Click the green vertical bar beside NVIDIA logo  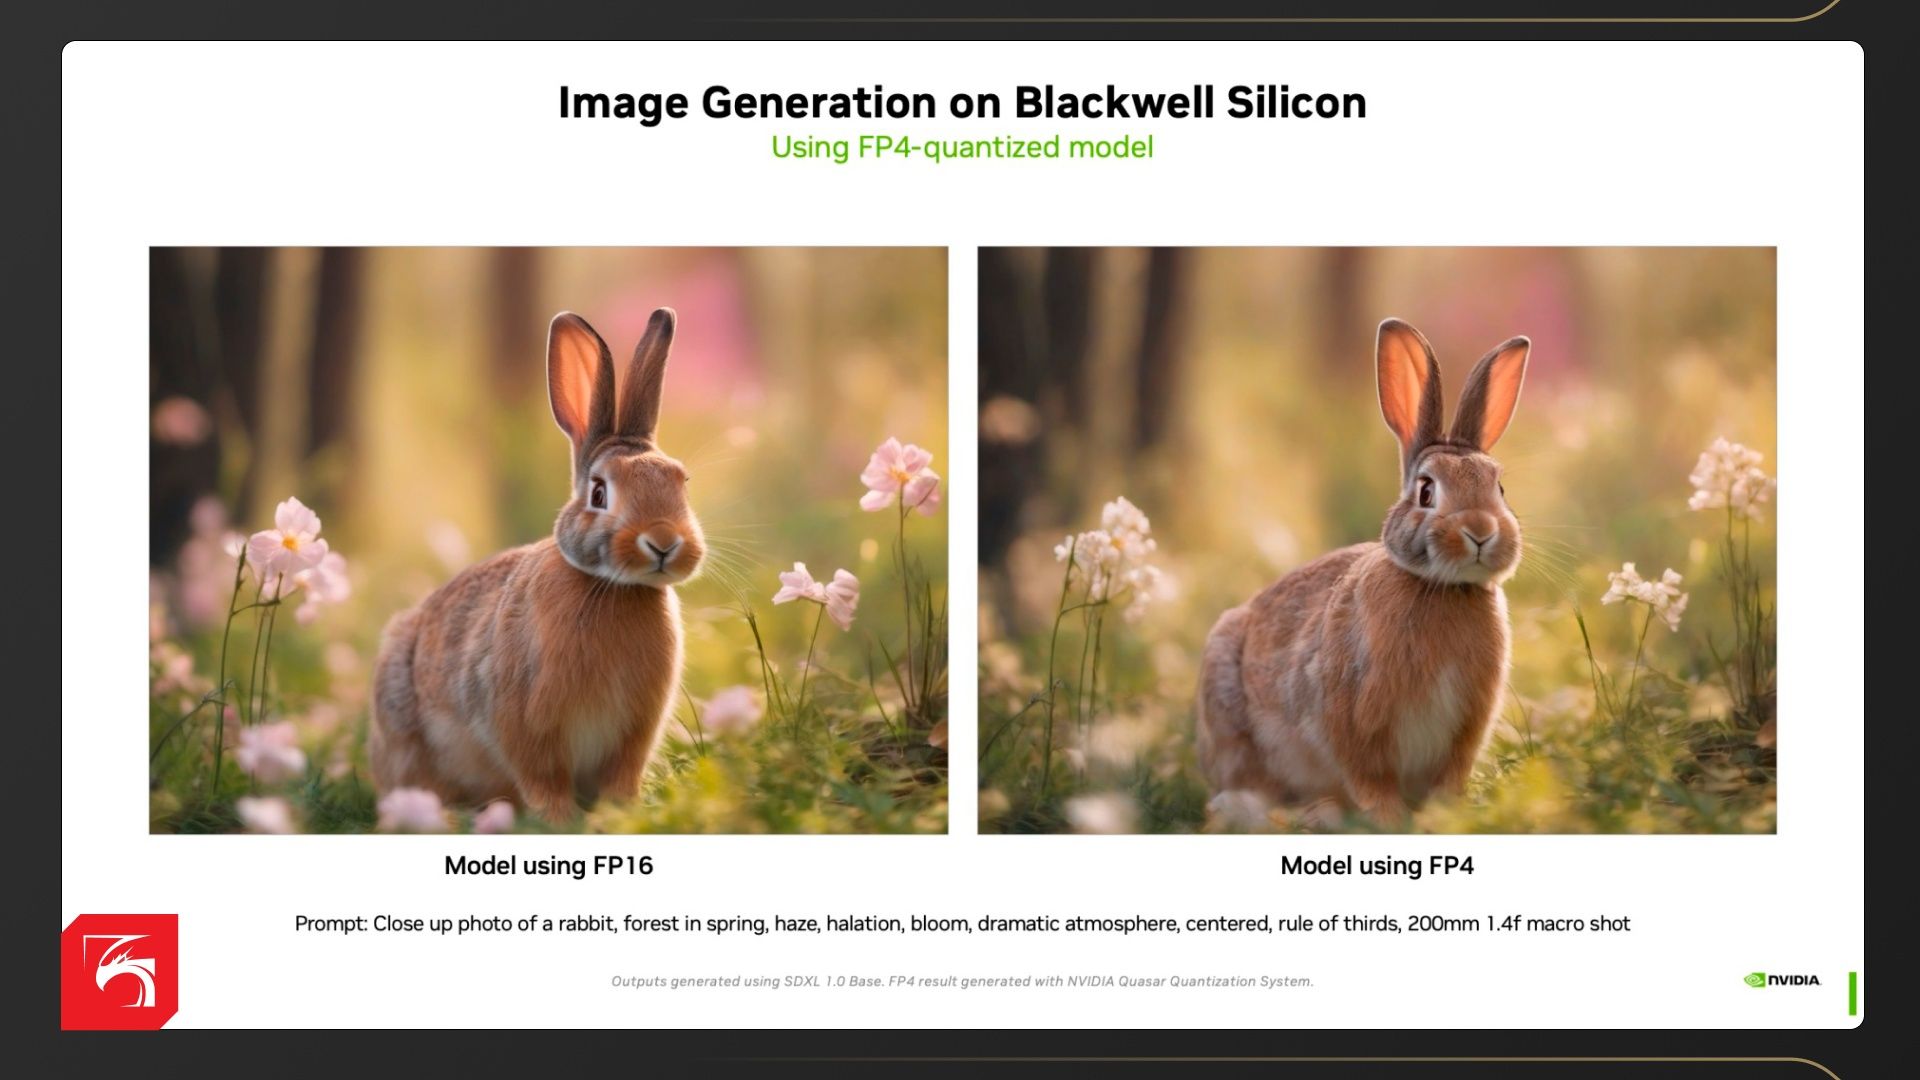(x=1852, y=993)
